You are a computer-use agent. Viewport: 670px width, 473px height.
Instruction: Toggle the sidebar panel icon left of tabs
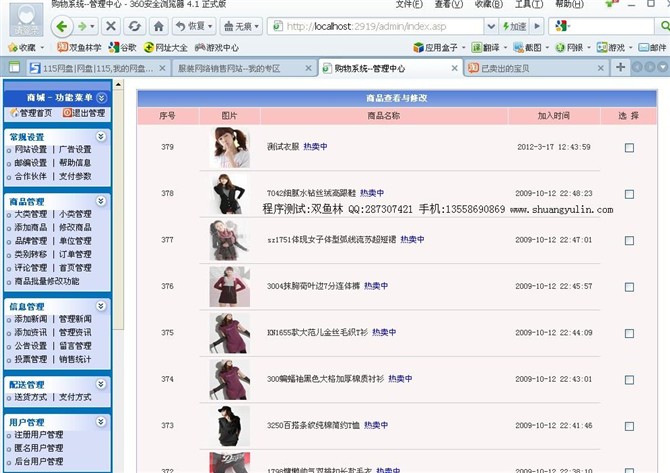point(15,67)
